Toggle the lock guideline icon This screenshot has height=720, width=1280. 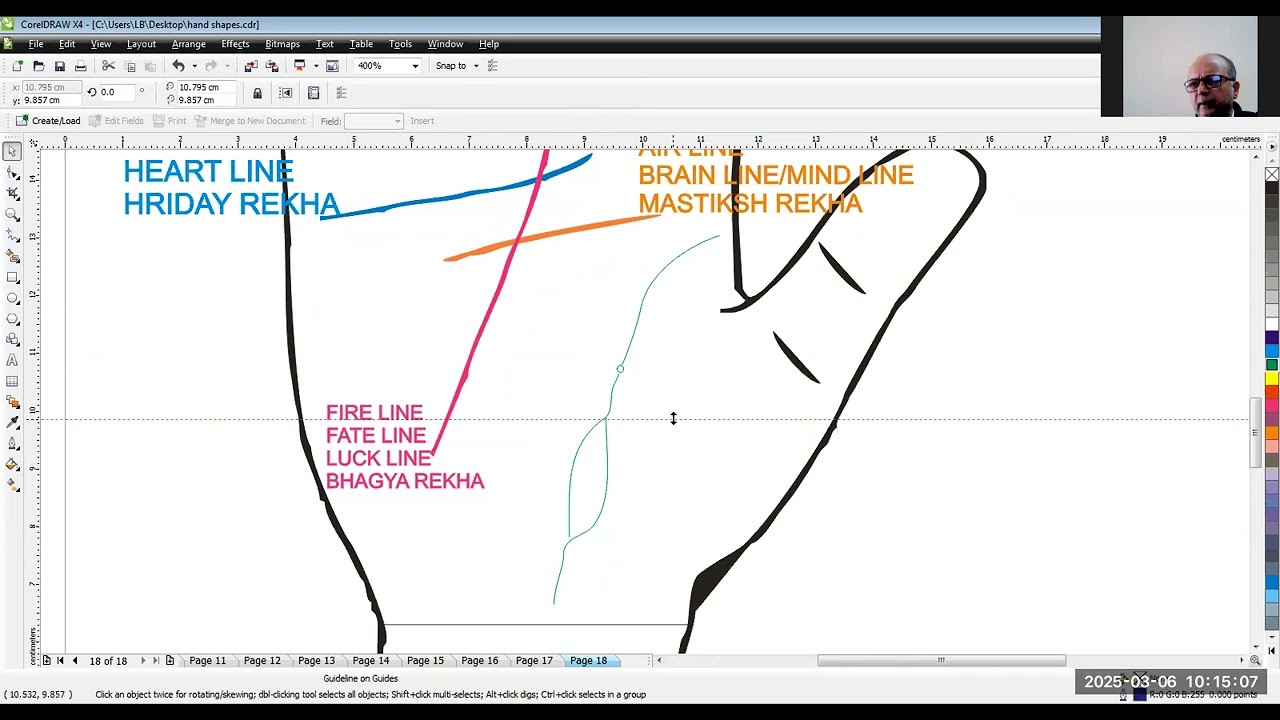(x=257, y=93)
